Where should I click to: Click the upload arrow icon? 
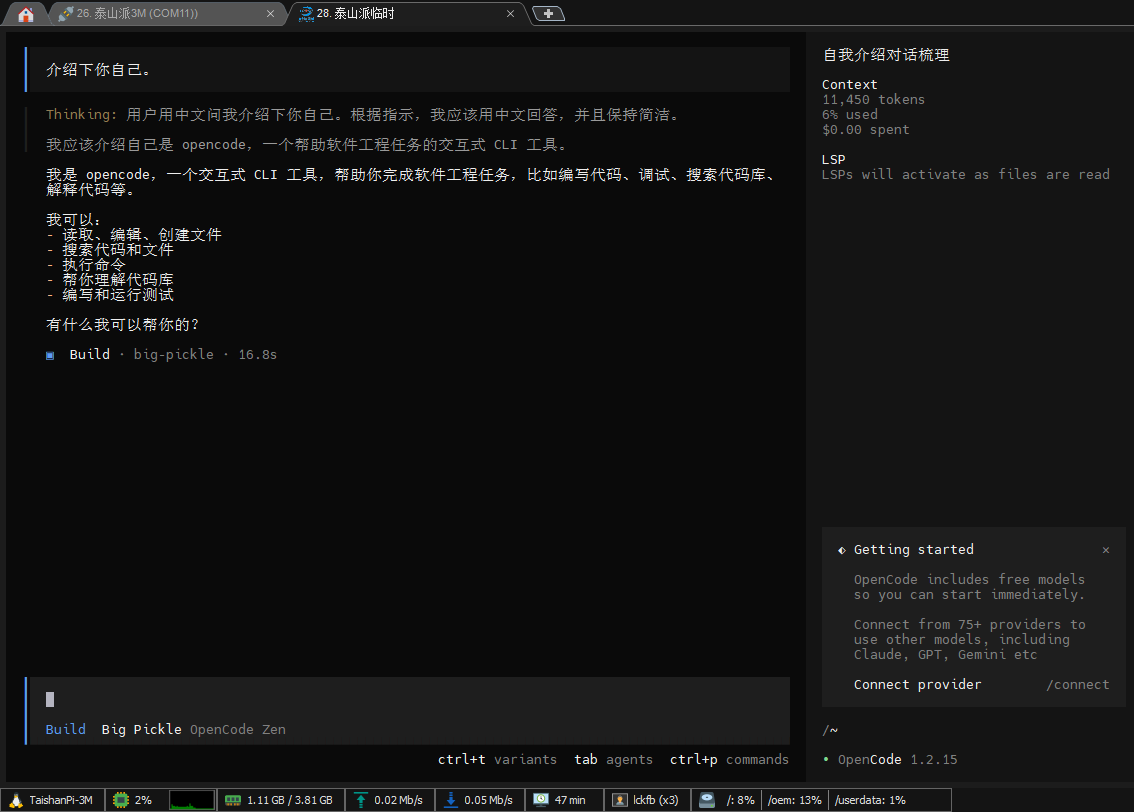point(360,800)
